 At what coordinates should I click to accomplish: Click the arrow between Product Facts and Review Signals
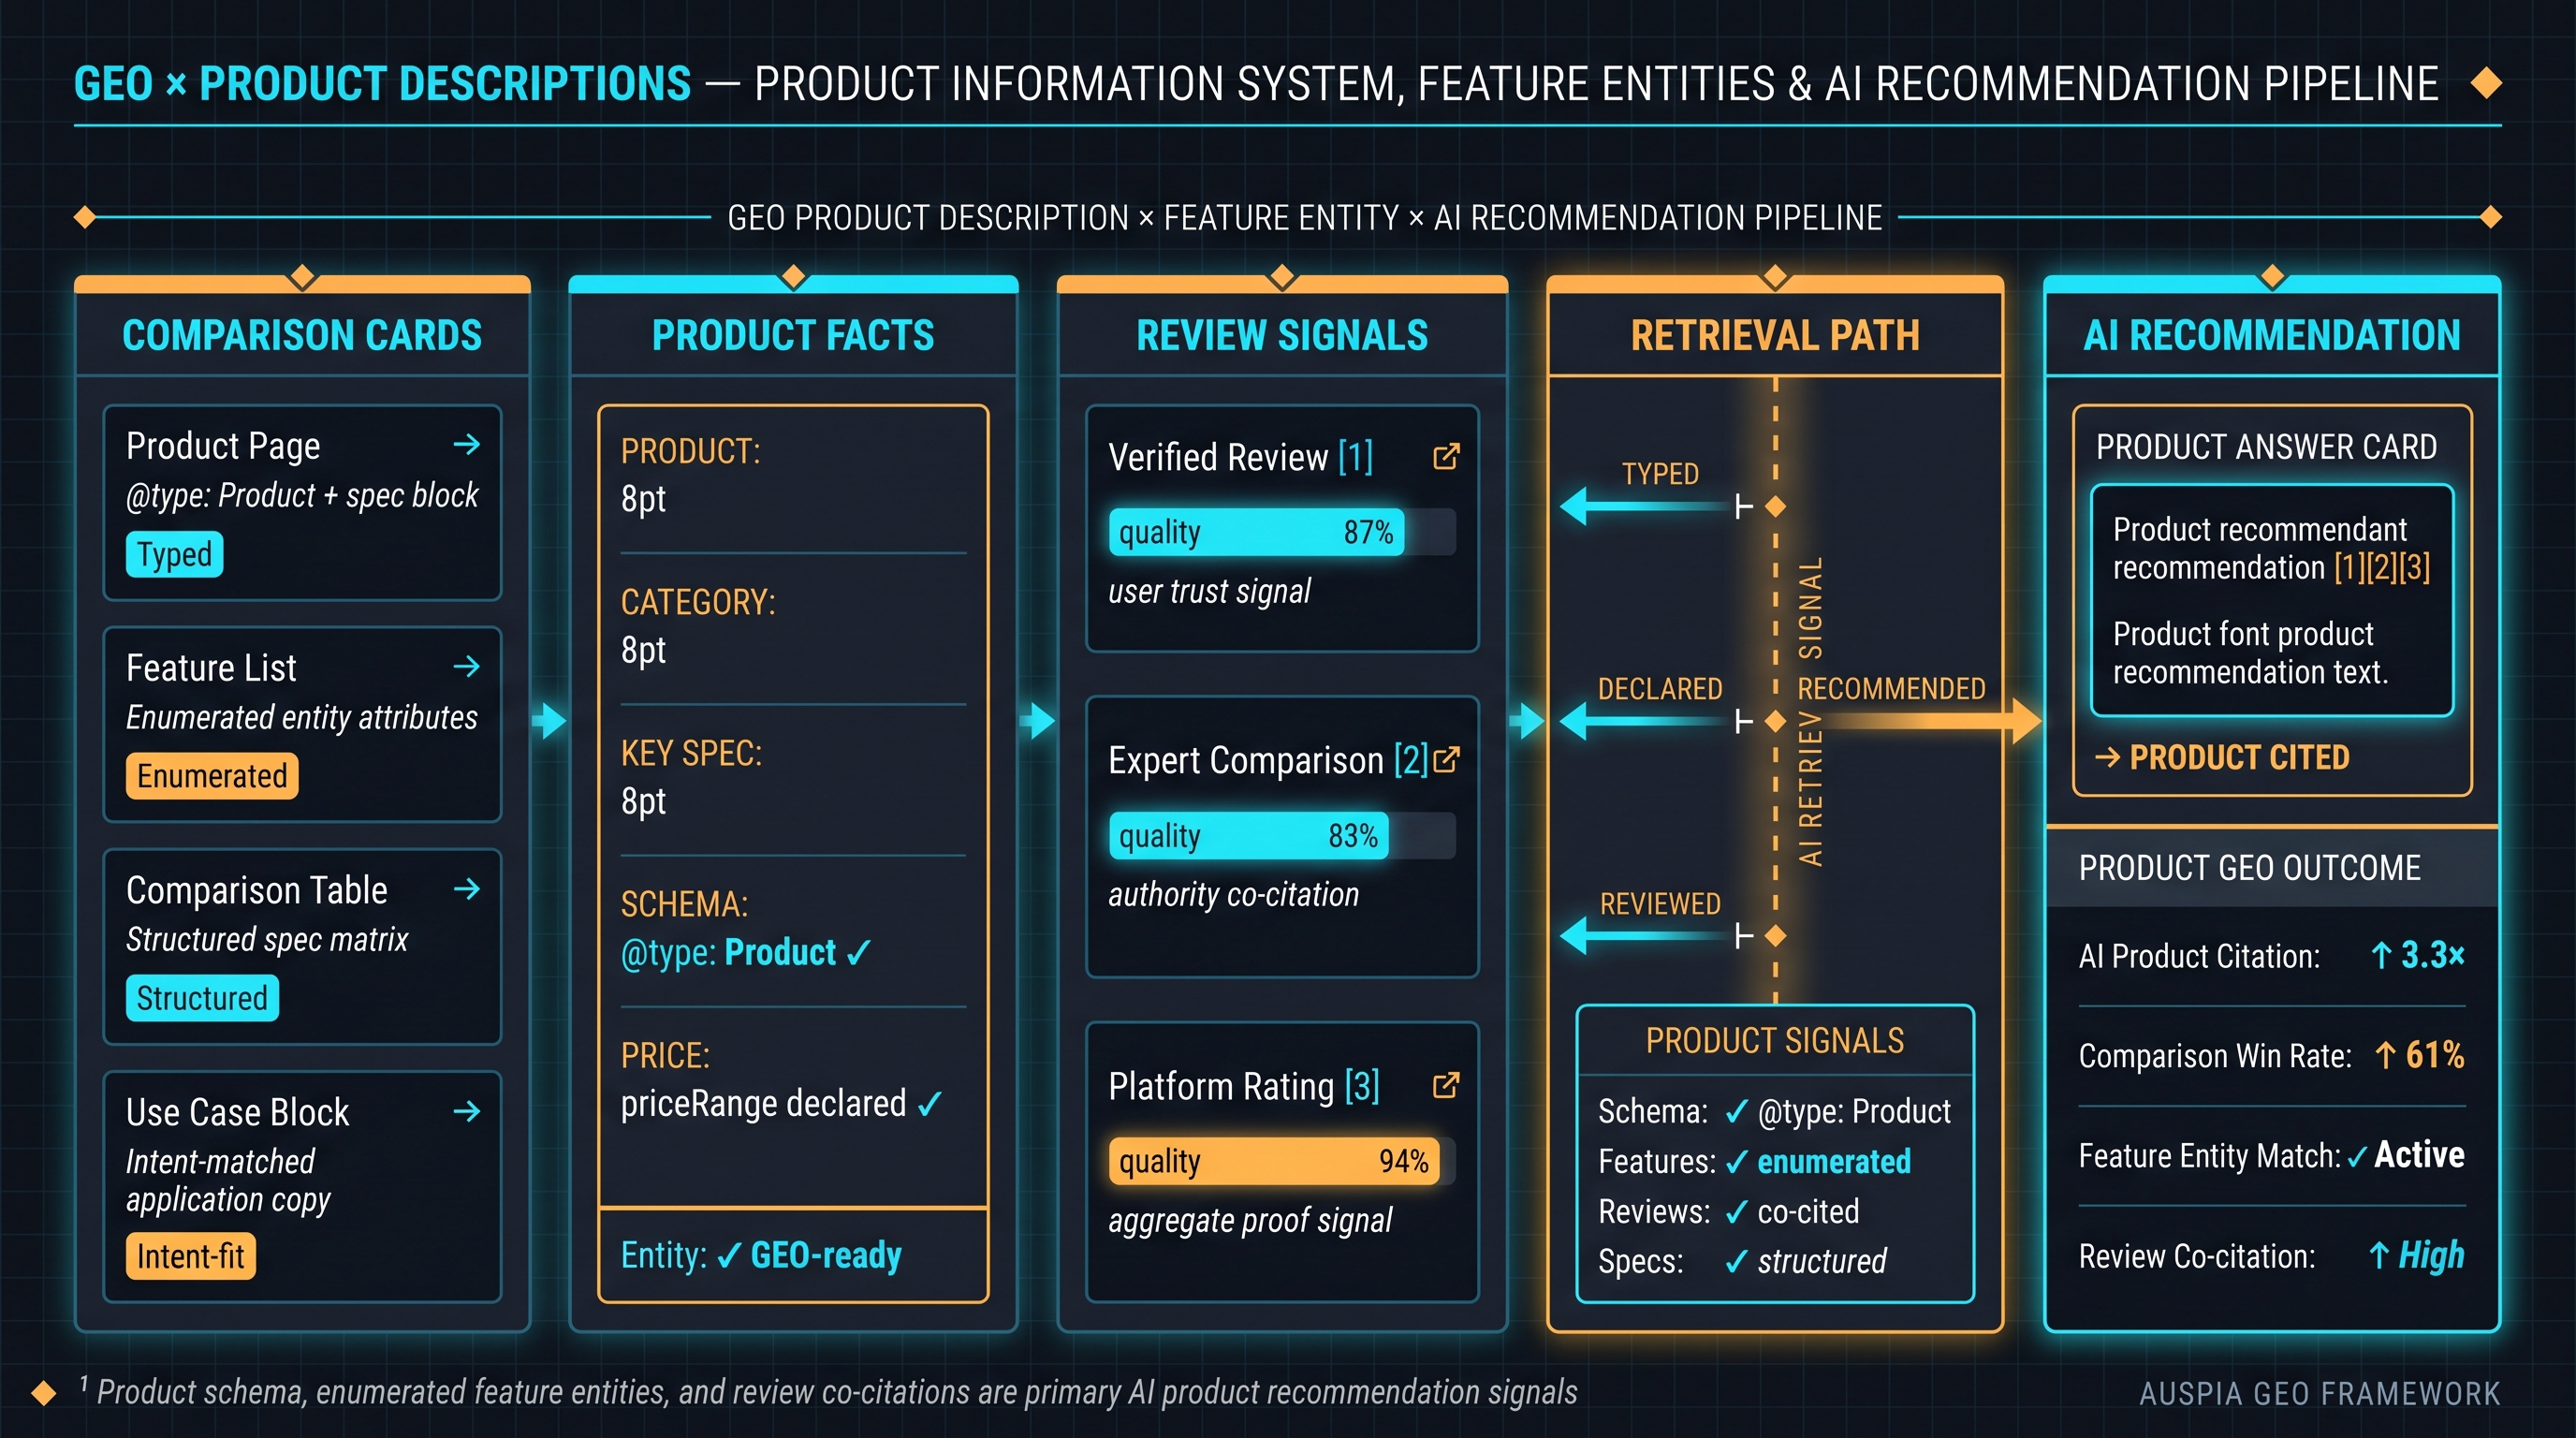point(1038,720)
